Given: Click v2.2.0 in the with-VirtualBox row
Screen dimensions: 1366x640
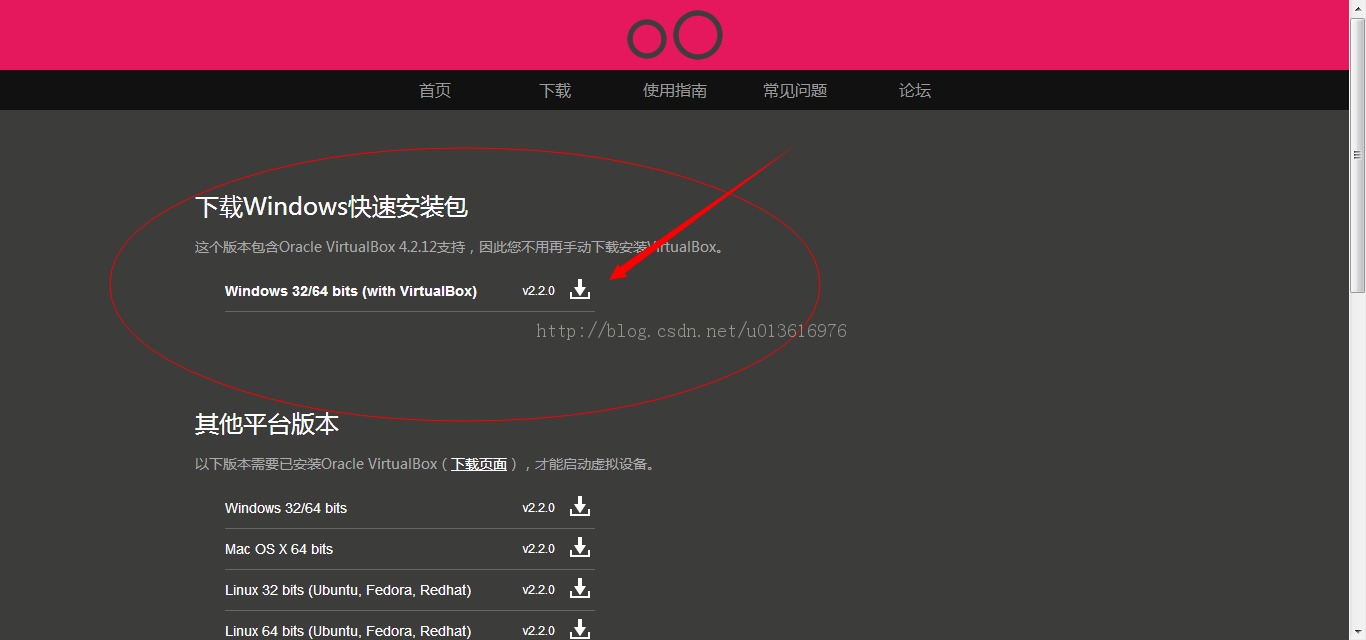Looking at the screenshot, I should [538, 291].
